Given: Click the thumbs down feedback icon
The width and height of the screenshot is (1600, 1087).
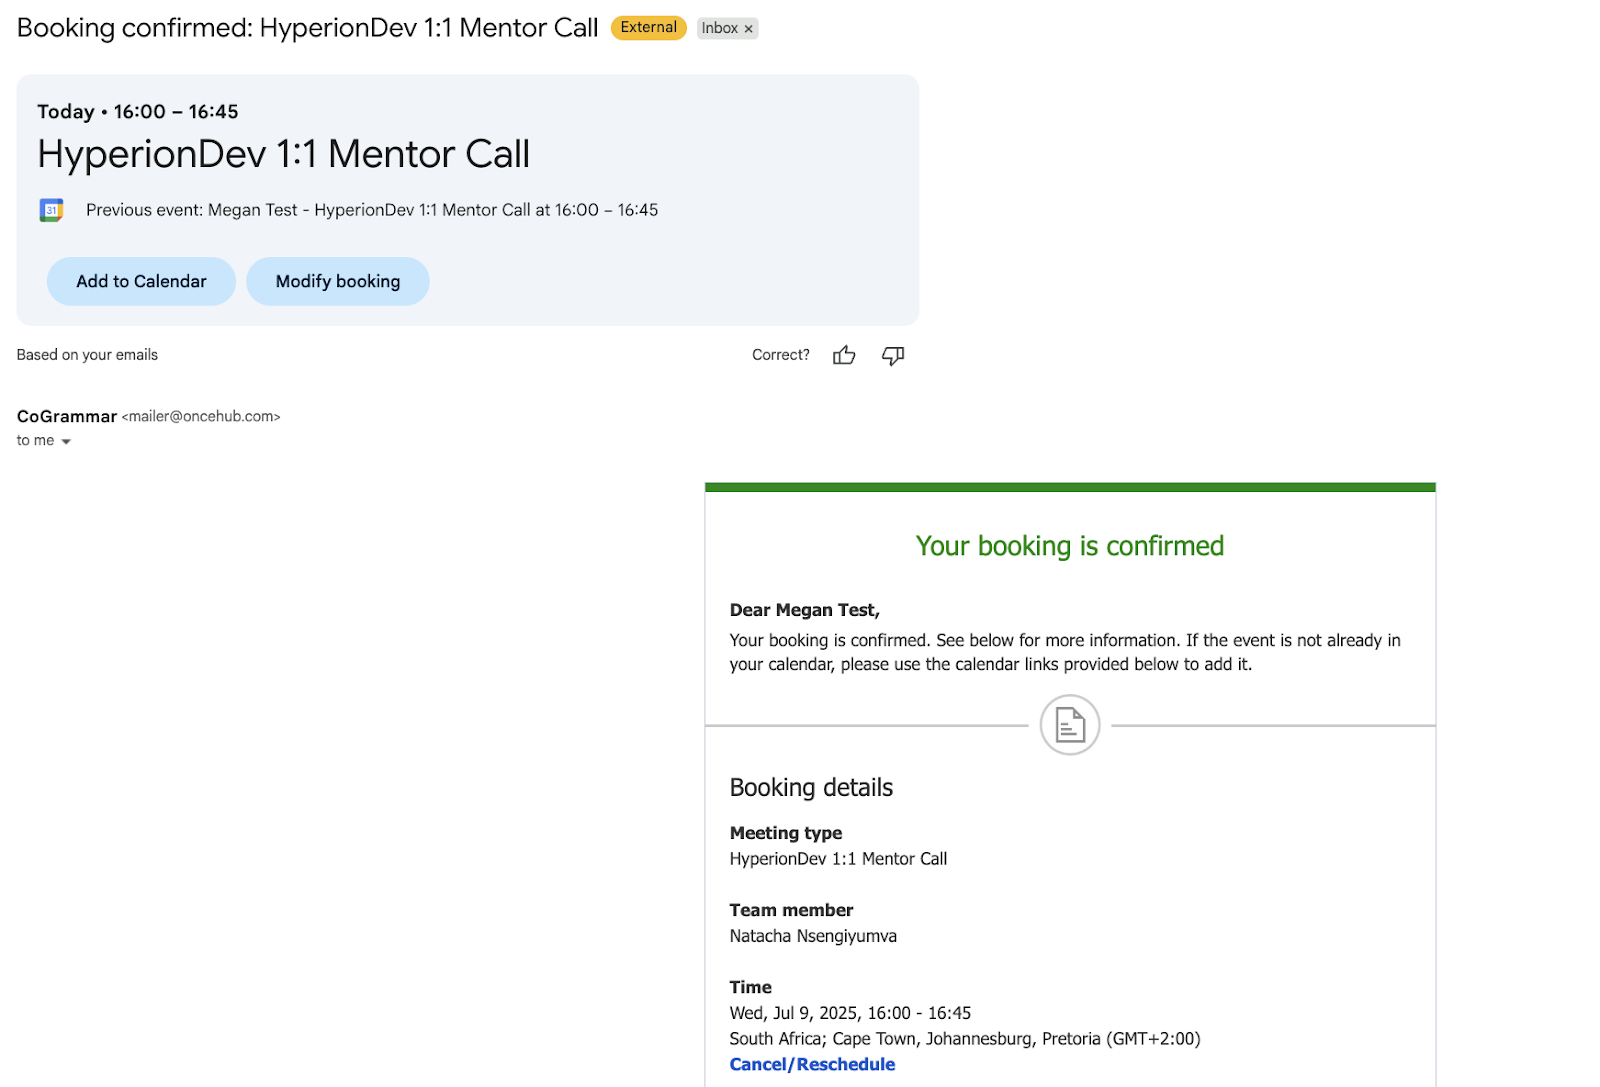Looking at the screenshot, I should [893, 355].
